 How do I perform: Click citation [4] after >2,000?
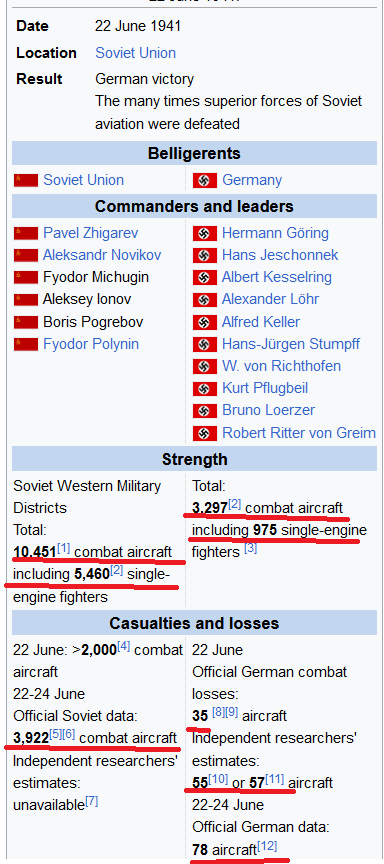click(x=123, y=647)
